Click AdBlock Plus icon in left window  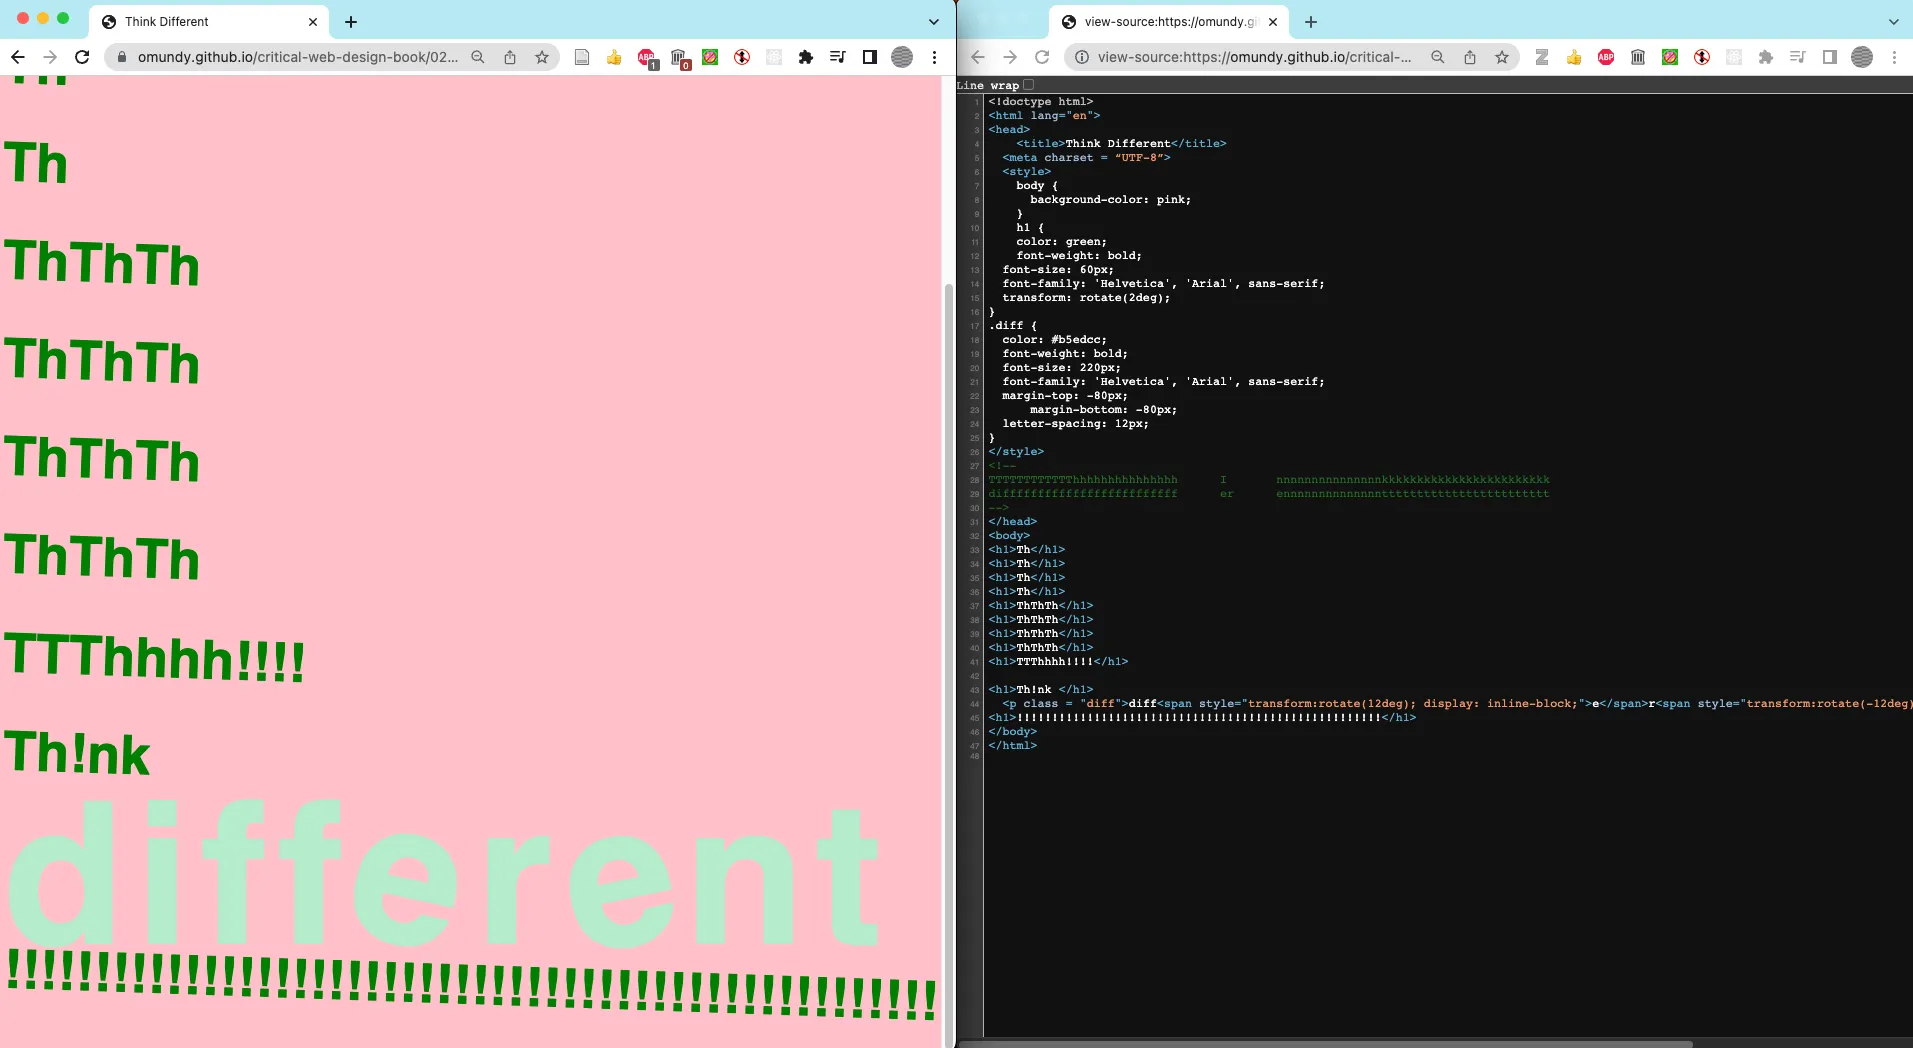pos(646,57)
